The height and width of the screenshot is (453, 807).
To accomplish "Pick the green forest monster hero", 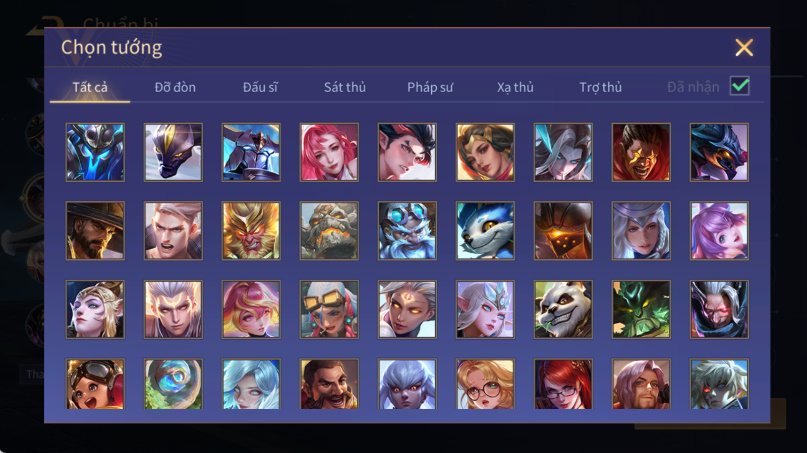I will coord(641,309).
